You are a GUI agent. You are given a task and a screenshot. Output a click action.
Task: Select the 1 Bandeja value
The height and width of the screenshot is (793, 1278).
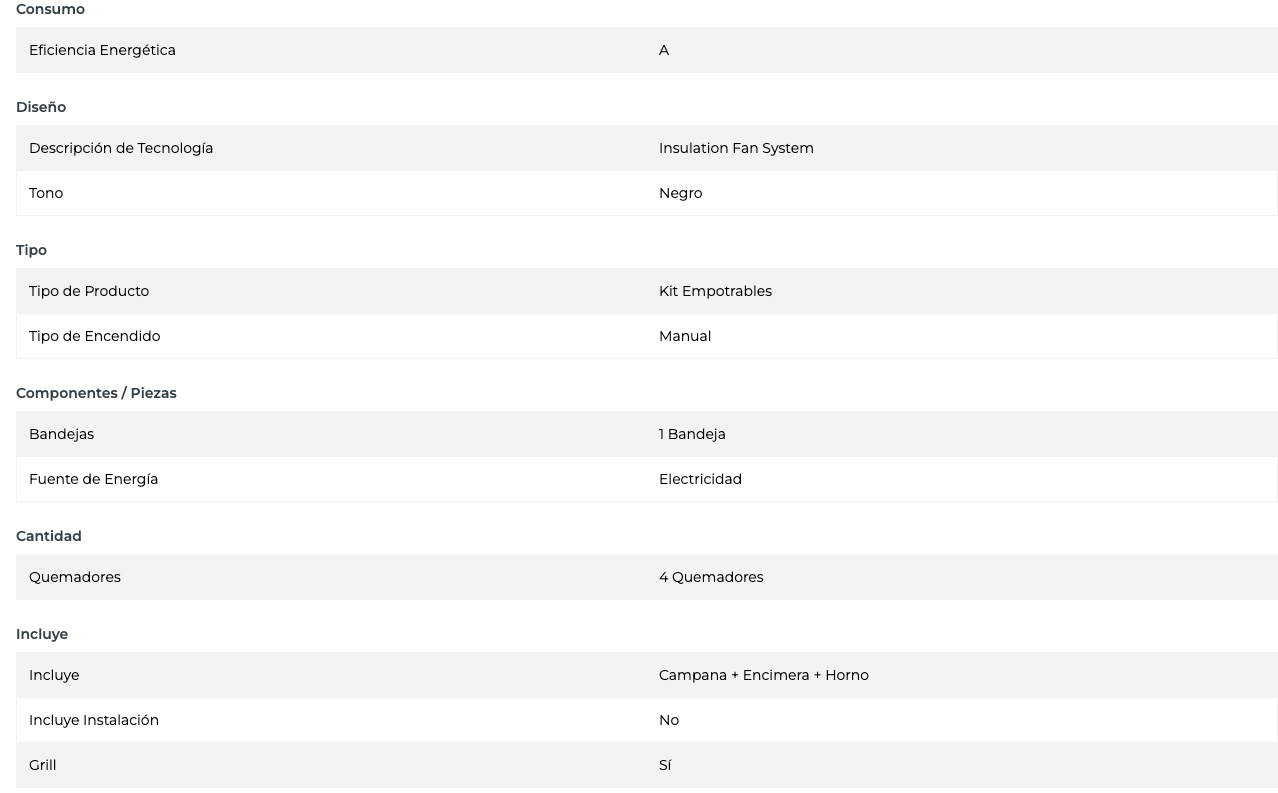pyautogui.click(x=692, y=434)
